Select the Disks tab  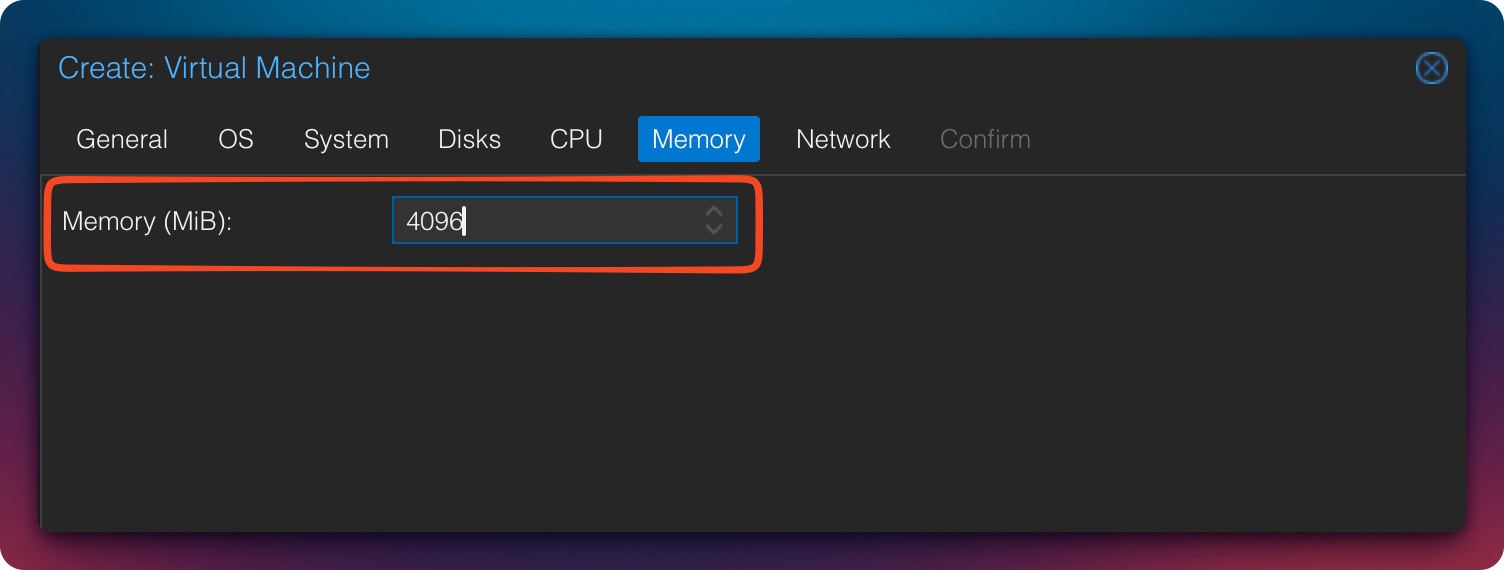[x=469, y=139]
